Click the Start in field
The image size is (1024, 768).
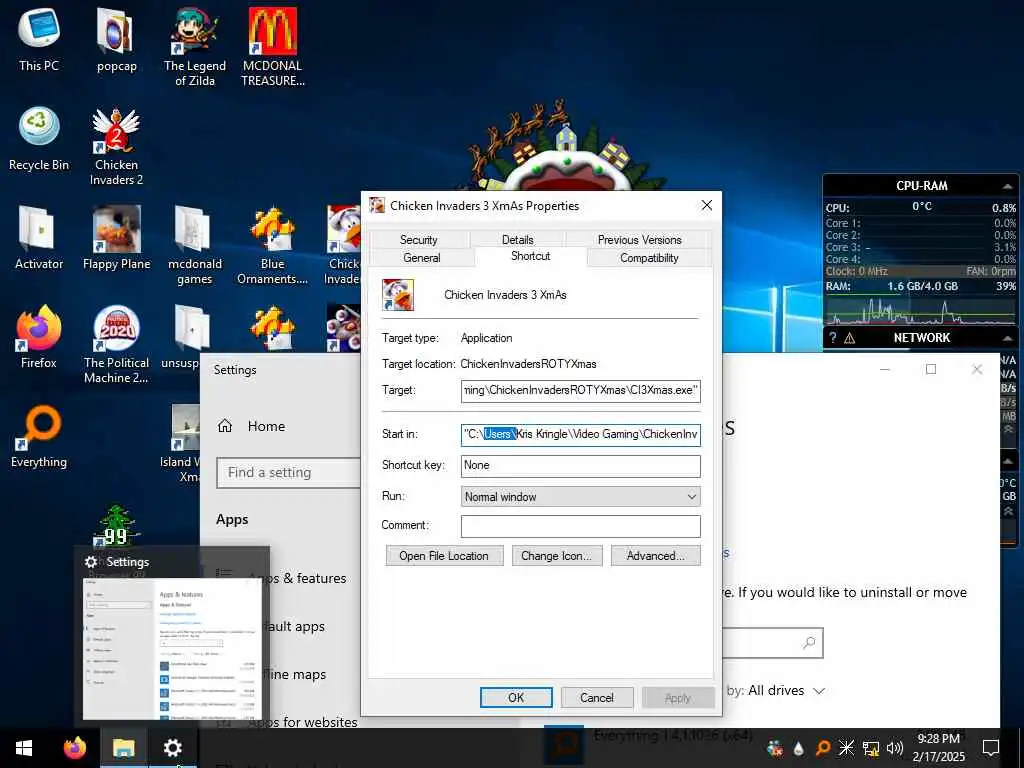coord(581,434)
